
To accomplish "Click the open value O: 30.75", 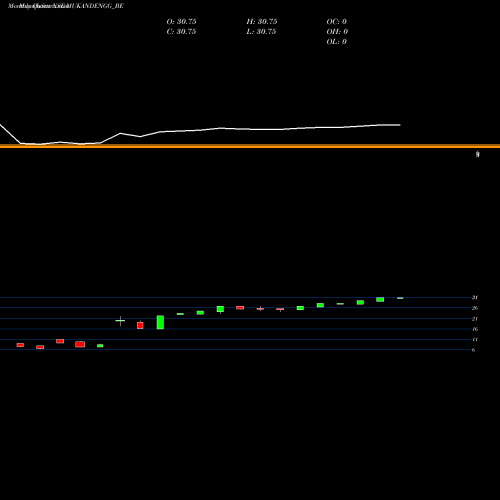I will tap(181, 21).
